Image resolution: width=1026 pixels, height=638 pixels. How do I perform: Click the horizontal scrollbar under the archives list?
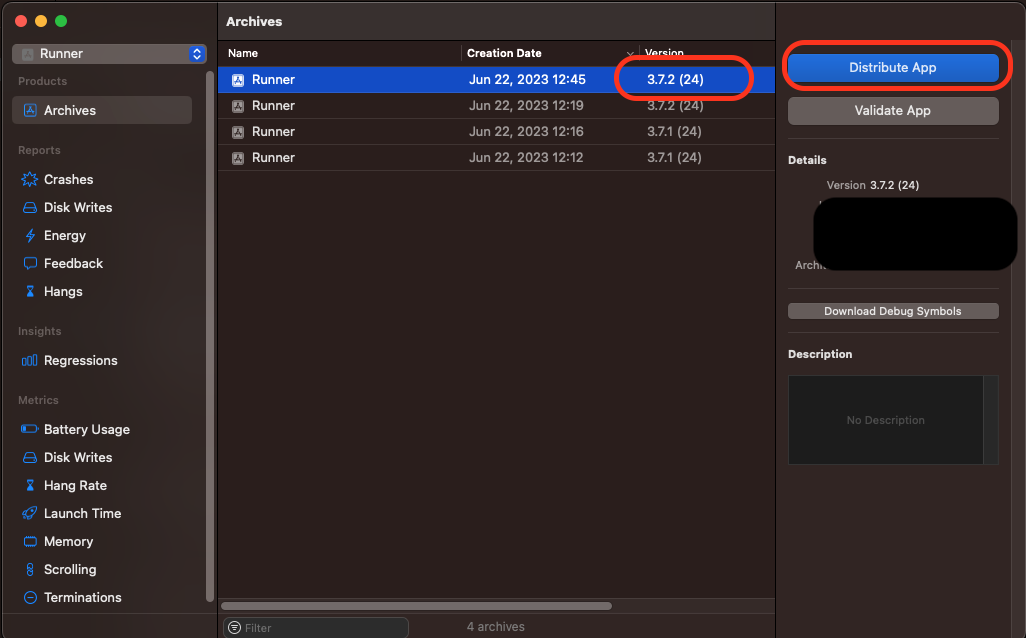pyautogui.click(x=416, y=606)
